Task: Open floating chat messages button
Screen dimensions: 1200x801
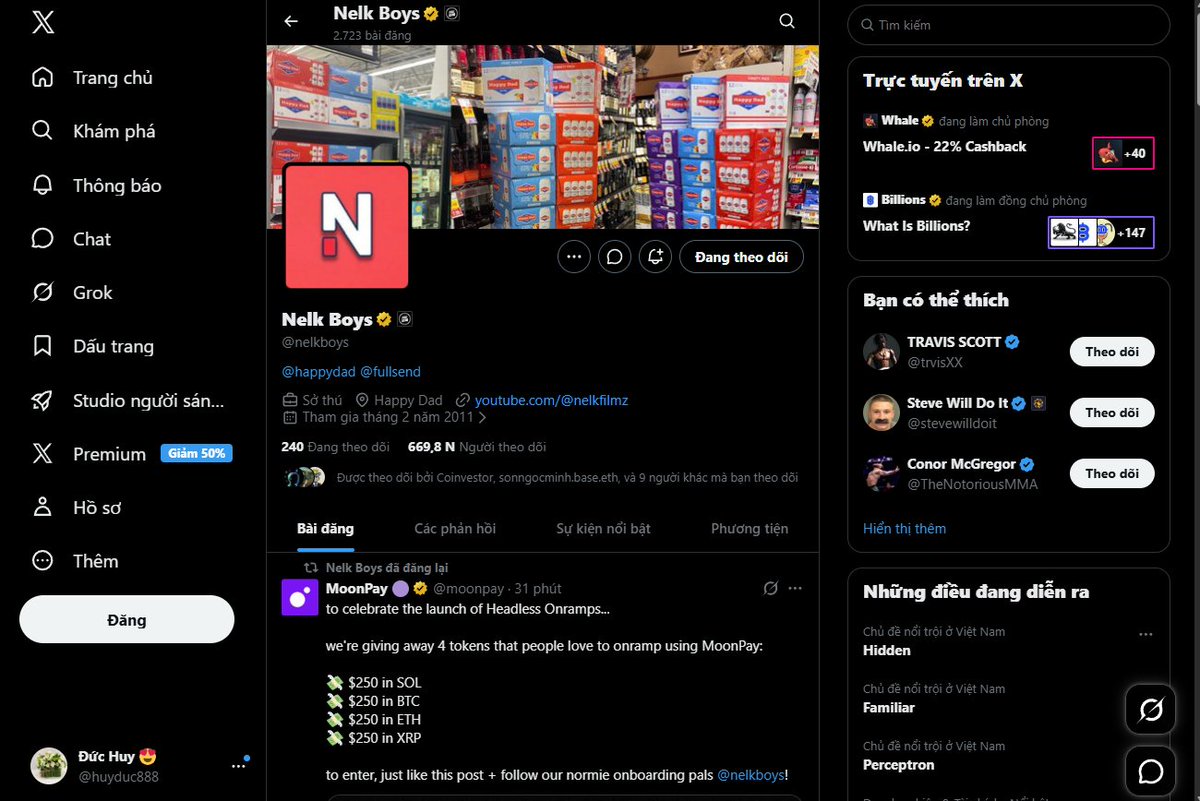Action: tap(1151, 771)
